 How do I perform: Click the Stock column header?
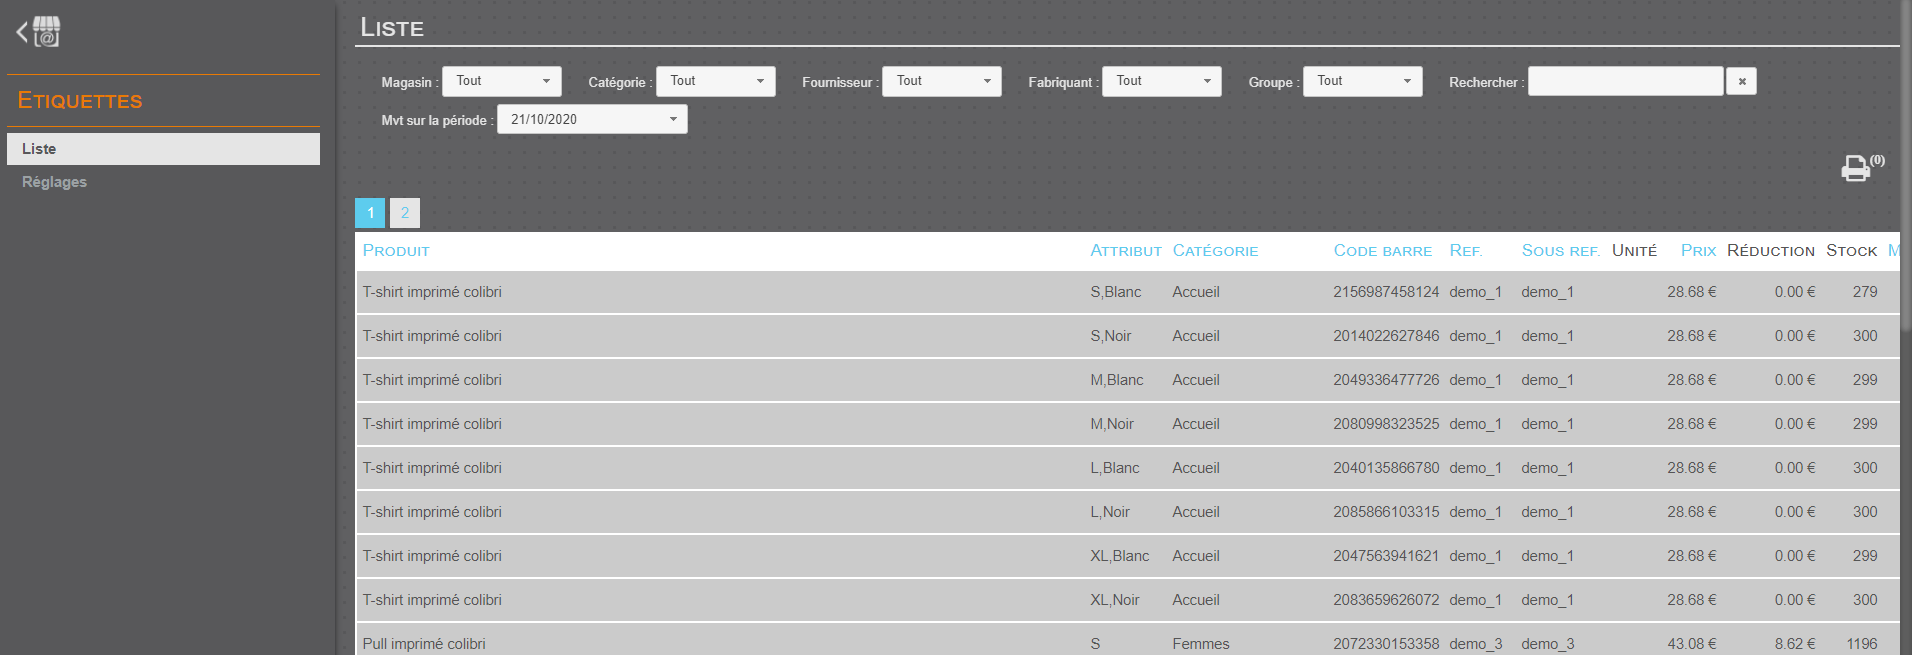[x=1852, y=251]
